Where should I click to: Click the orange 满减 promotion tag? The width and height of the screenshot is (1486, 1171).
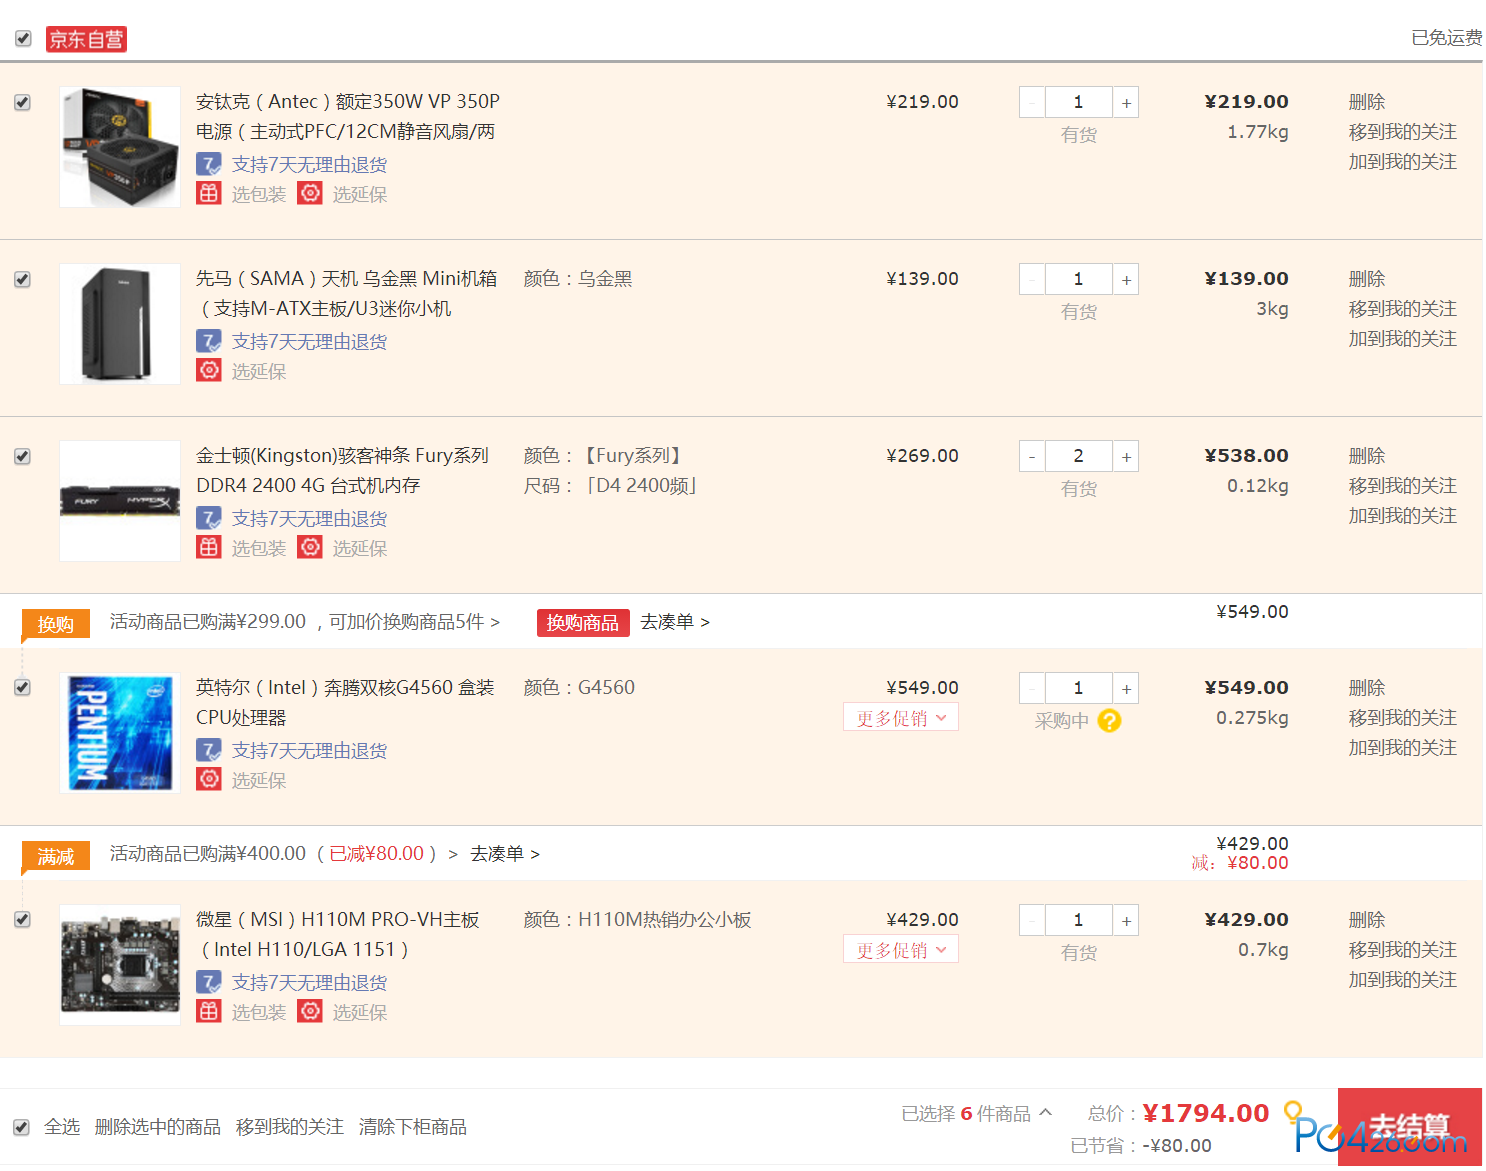[x=56, y=856]
